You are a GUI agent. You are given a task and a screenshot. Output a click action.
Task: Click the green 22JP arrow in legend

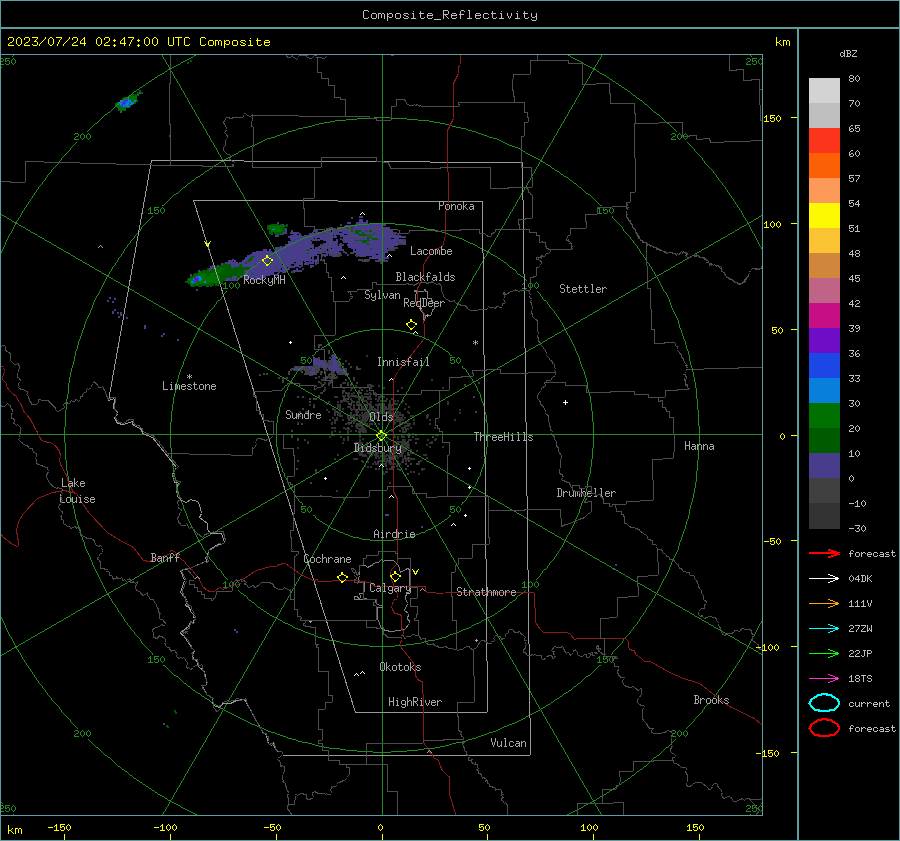click(824, 653)
